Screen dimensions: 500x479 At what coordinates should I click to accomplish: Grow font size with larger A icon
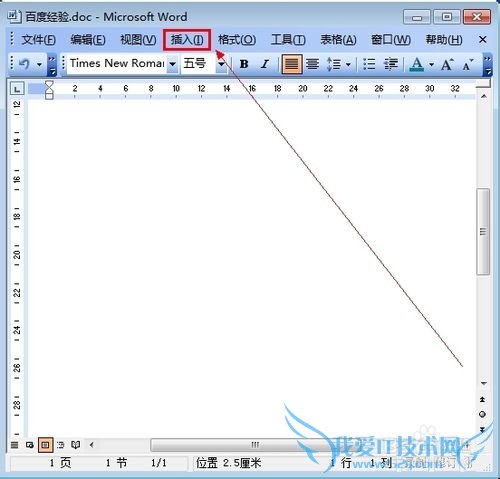point(447,64)
